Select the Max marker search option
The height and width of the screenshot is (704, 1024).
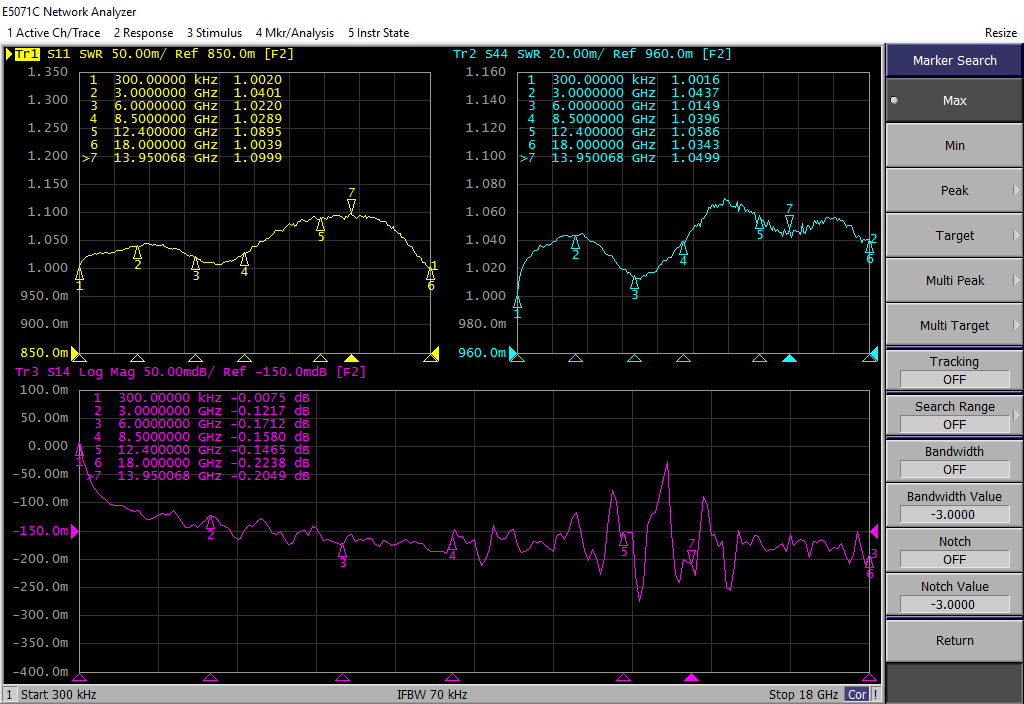pos(954,100)
